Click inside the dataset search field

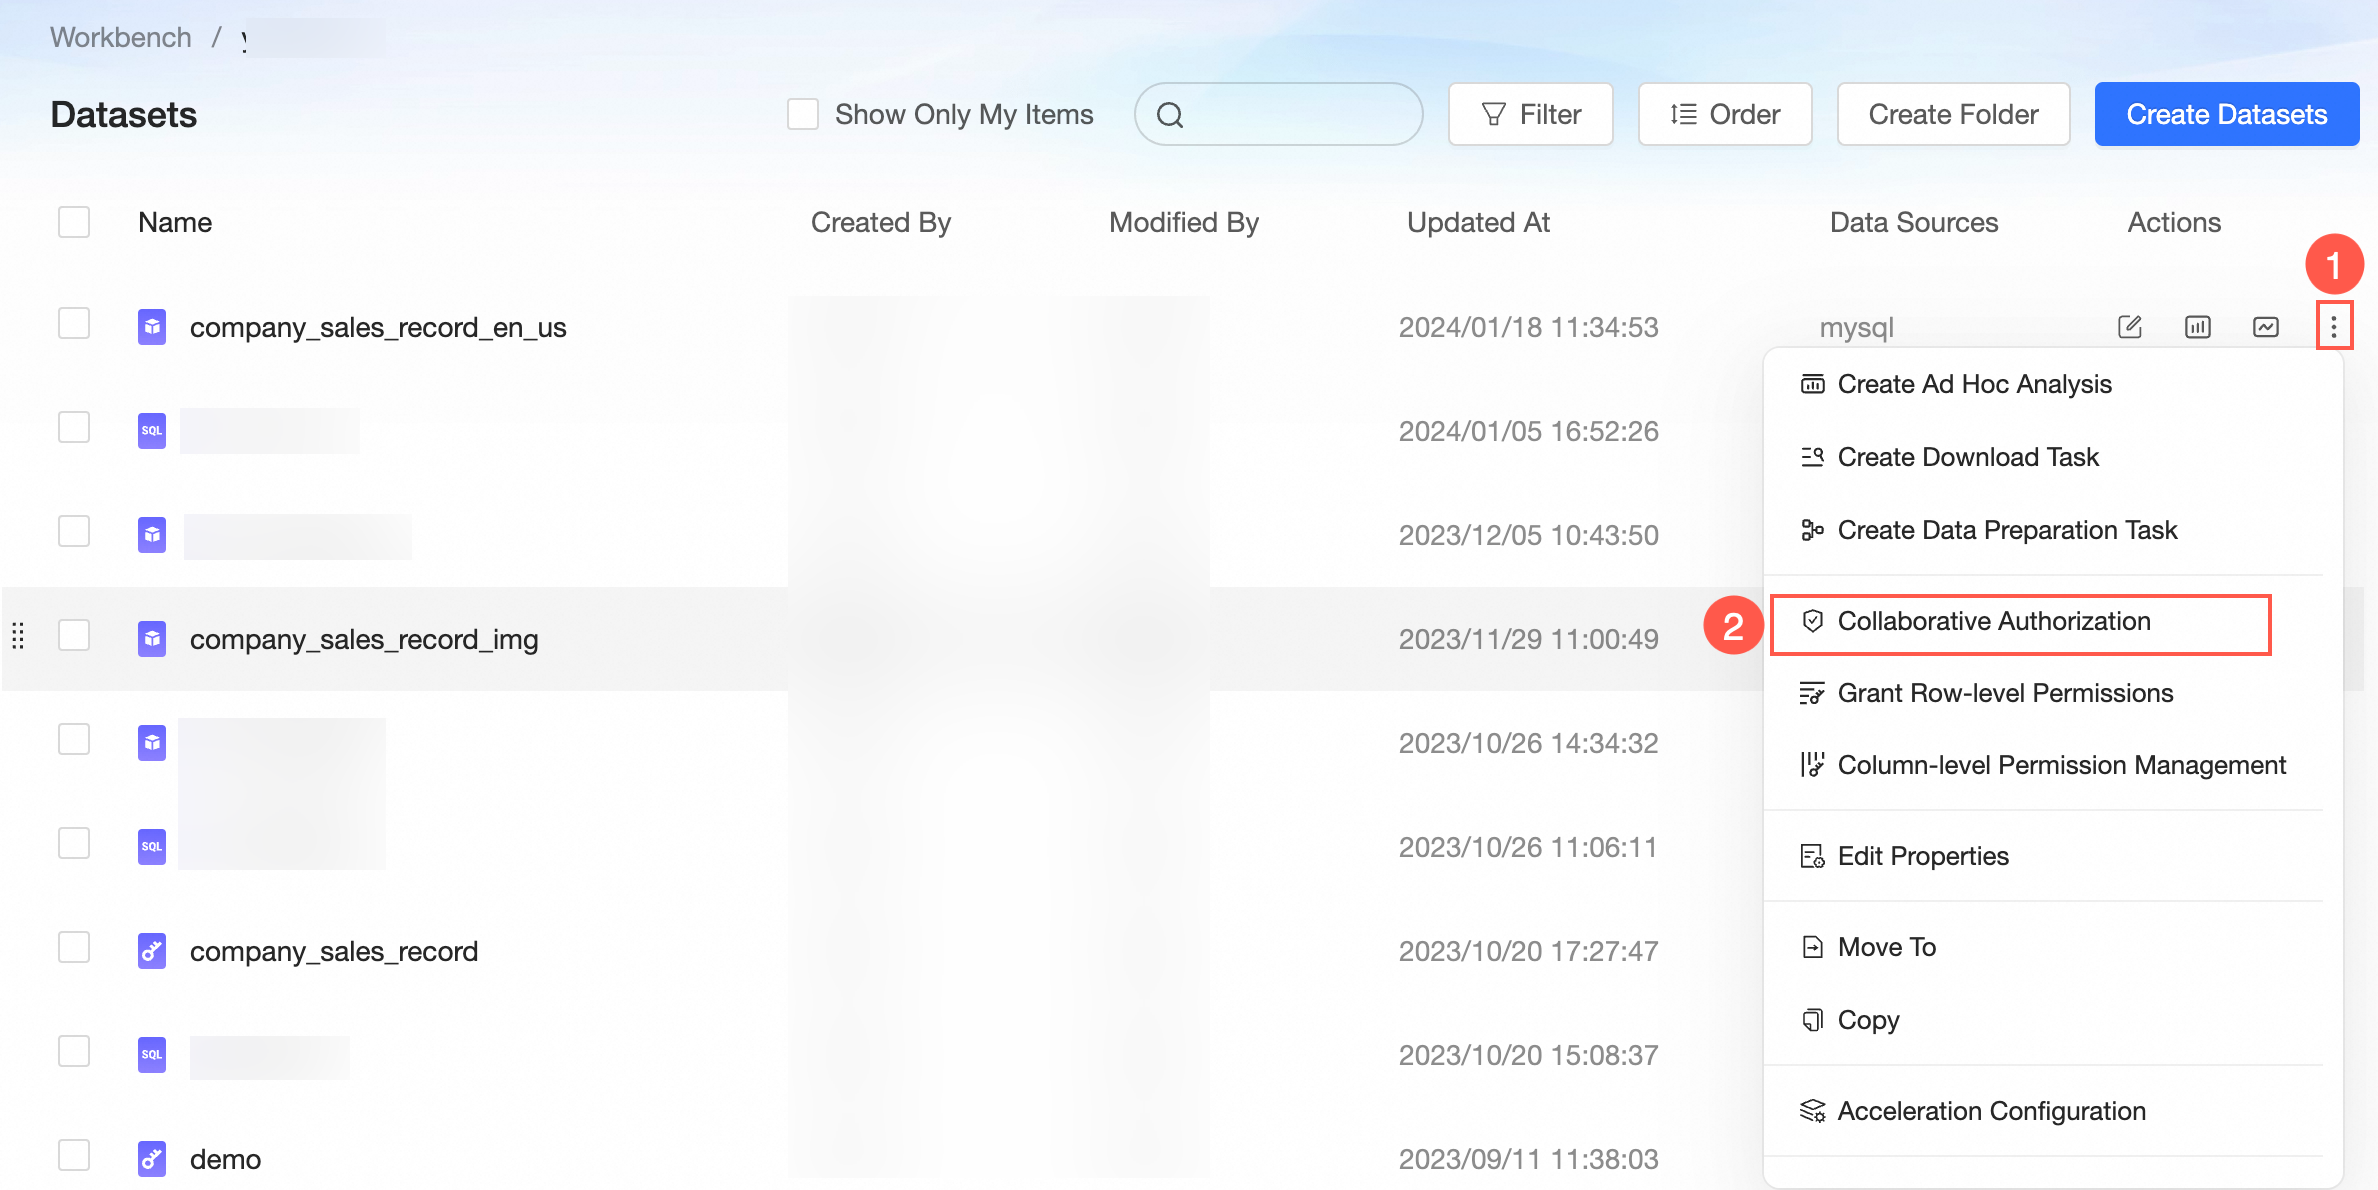point(1300,114)
